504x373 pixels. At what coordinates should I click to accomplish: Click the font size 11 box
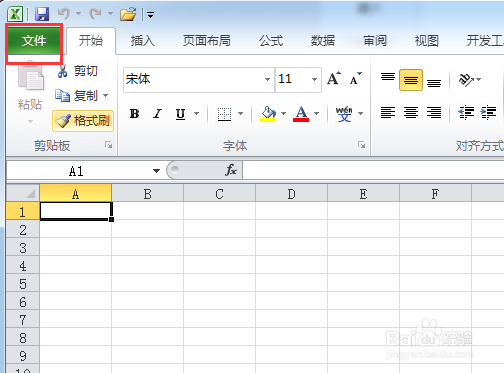point(293,79)
